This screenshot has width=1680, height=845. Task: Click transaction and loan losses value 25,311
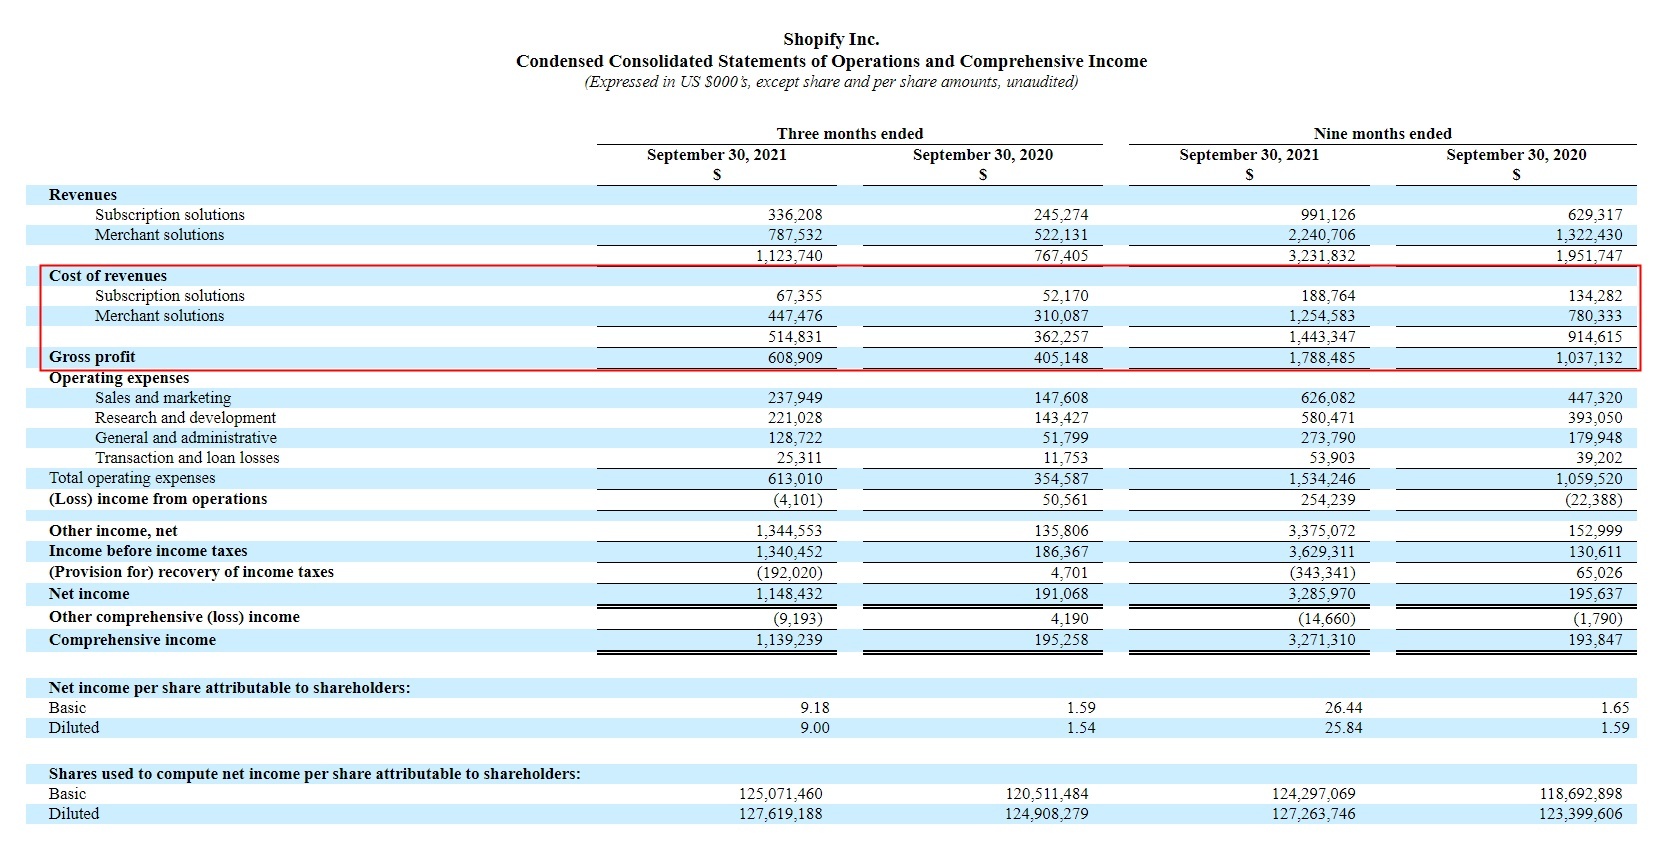coord(799,458)
